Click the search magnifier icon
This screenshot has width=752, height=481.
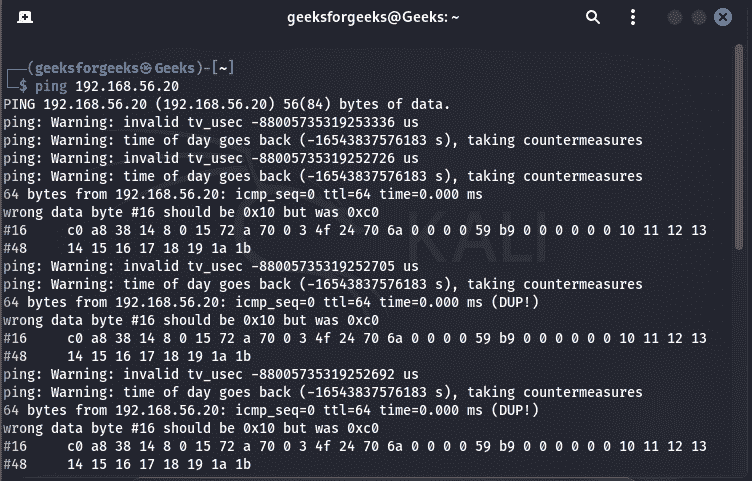point(593,18)
